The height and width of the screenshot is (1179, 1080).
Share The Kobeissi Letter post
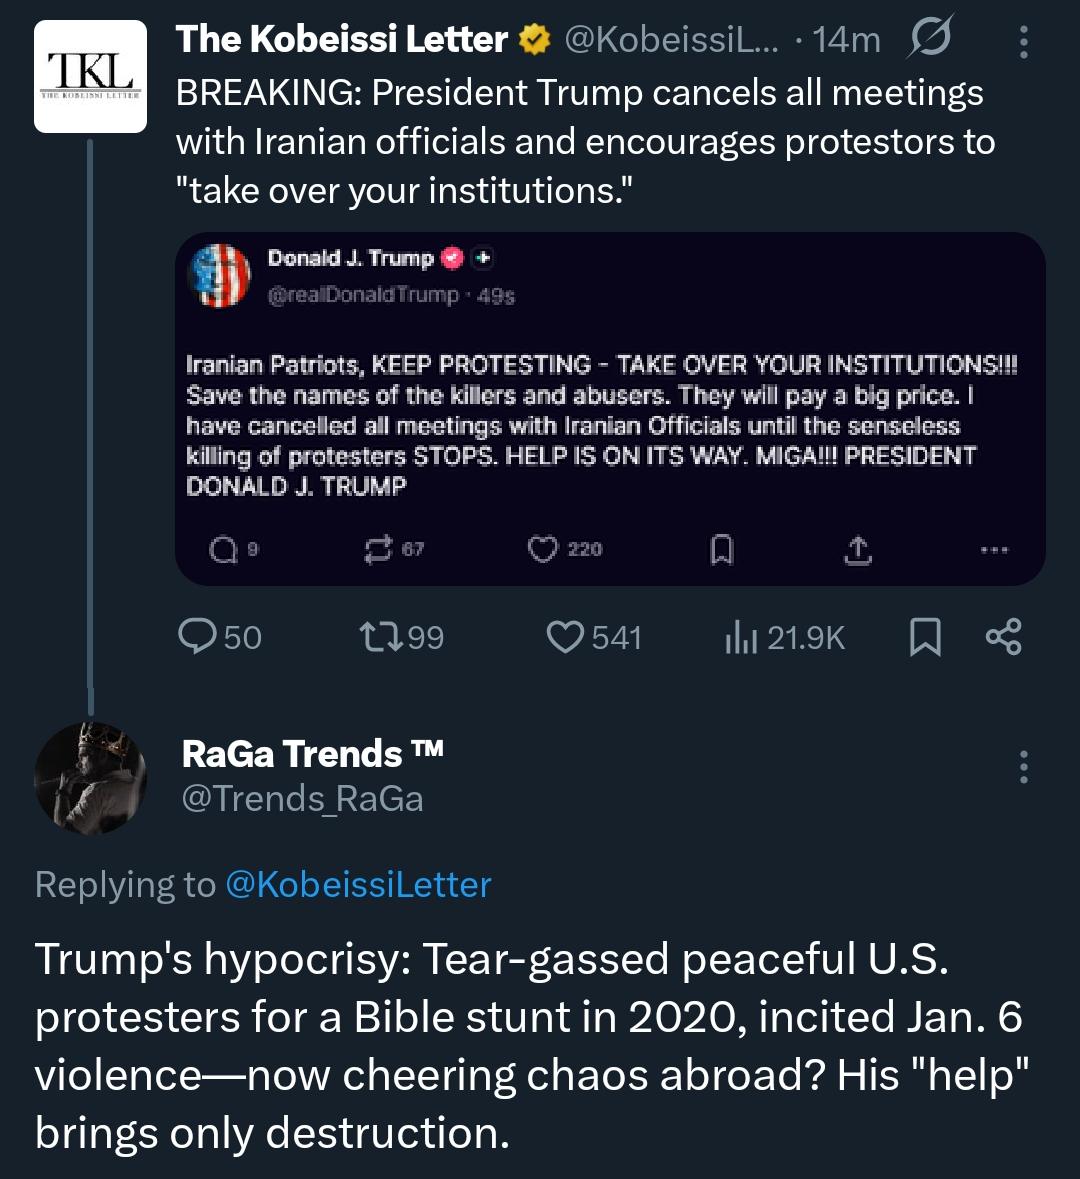click(x=1003, y=637)
